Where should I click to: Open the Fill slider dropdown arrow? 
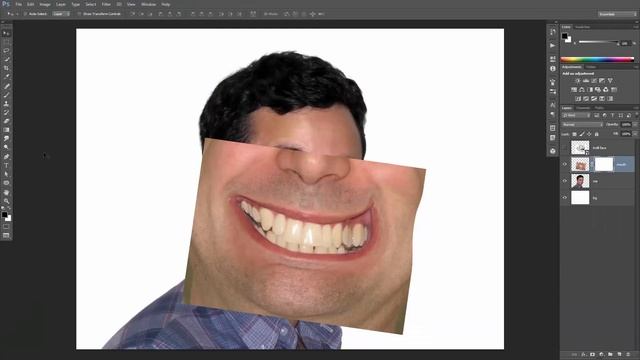(635, 134)
